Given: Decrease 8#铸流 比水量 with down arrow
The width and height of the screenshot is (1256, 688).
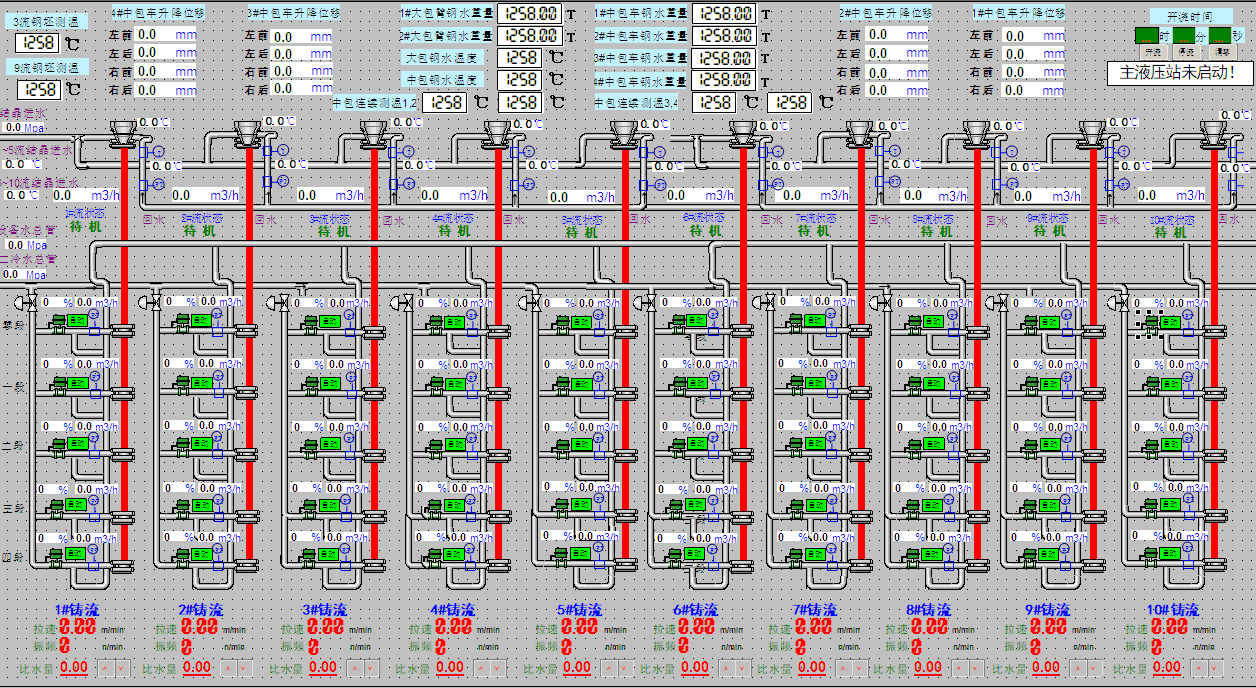Looking at the screenshot, I should pyautogui.click(x=978, y=667).
